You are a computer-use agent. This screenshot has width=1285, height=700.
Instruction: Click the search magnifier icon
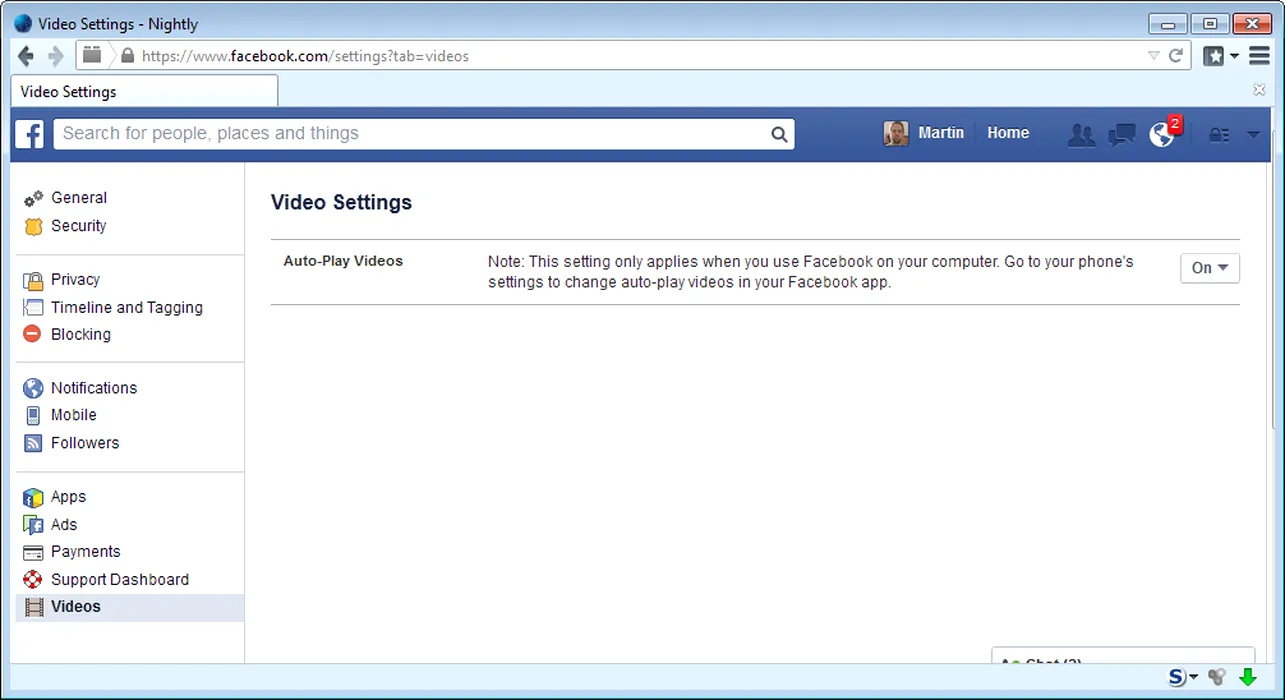pyautogui.click(x=779, y=134)
